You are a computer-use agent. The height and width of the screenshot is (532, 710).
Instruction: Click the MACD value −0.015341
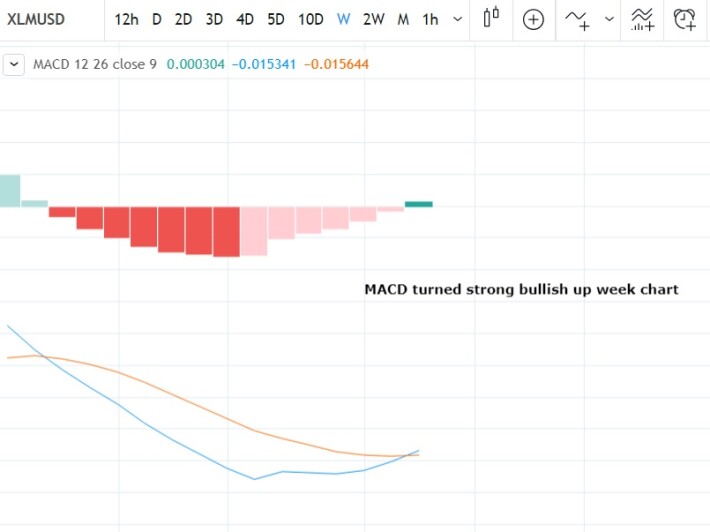pos(264,64)
